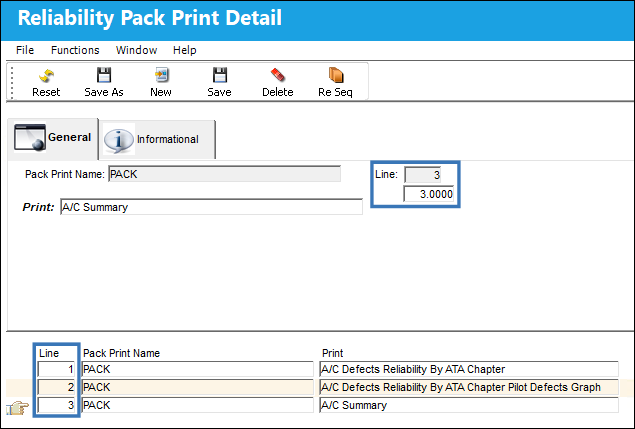The width and height of the screenshot is (635, 429).
Task: Click the Reset toolbar icon
Action: (x=46, y=76)
